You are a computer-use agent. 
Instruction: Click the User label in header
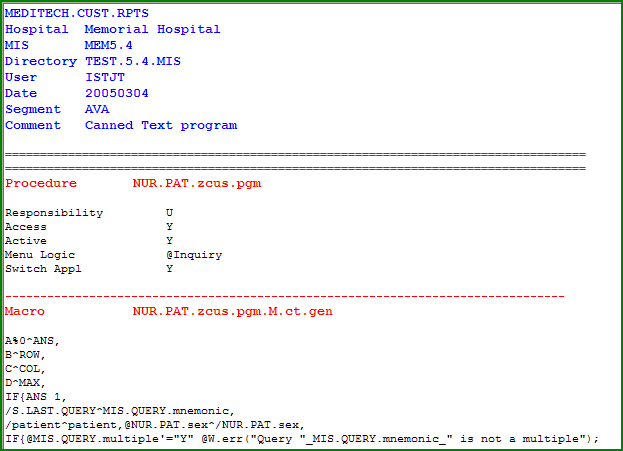pos(21,77)
